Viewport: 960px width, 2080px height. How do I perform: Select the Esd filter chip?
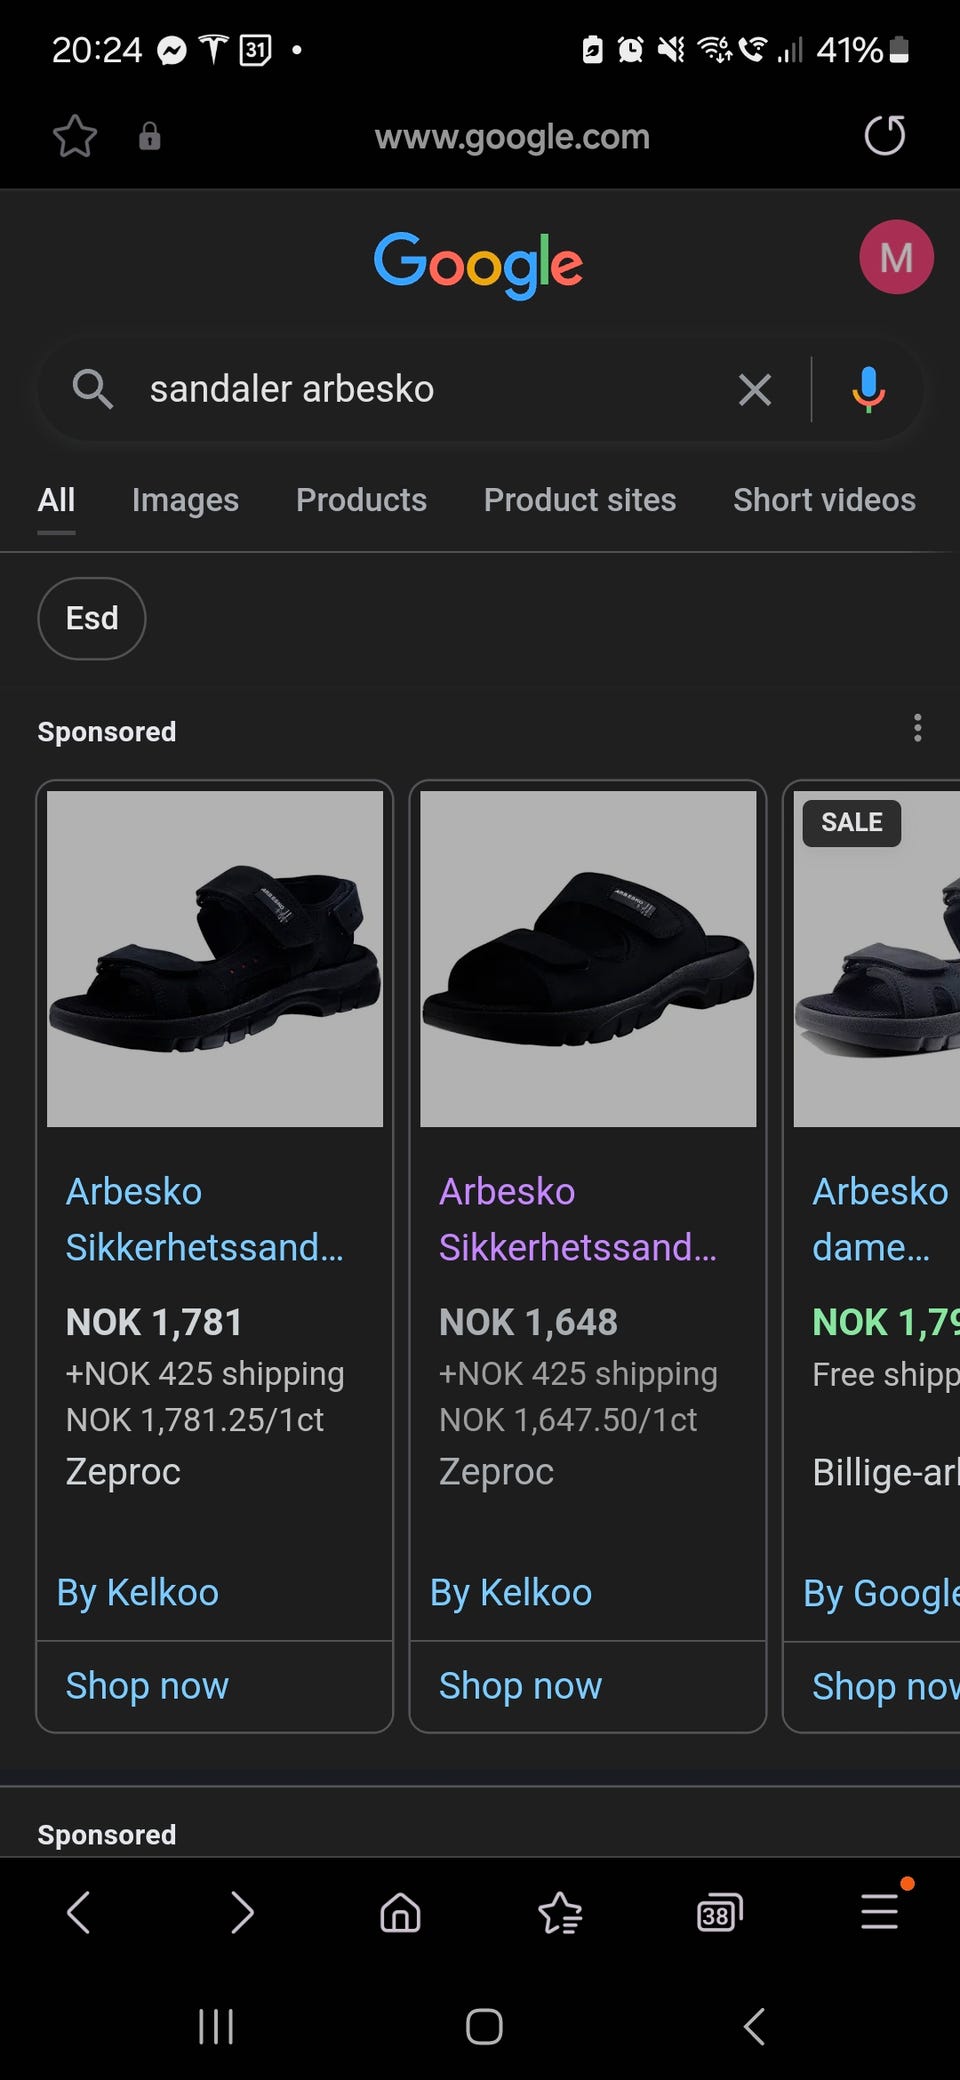click(x=92, y=618)
